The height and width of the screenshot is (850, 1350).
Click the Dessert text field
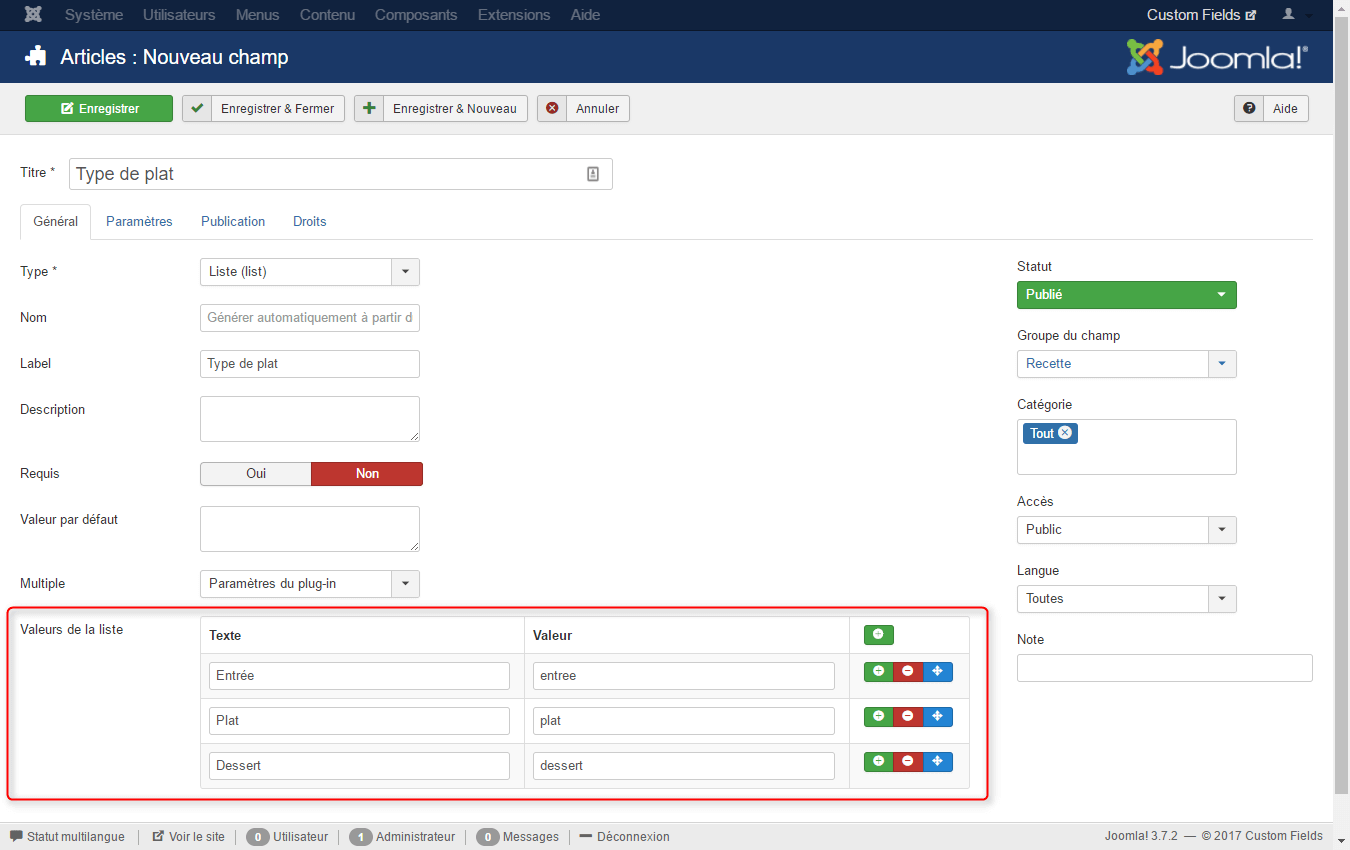359,766
